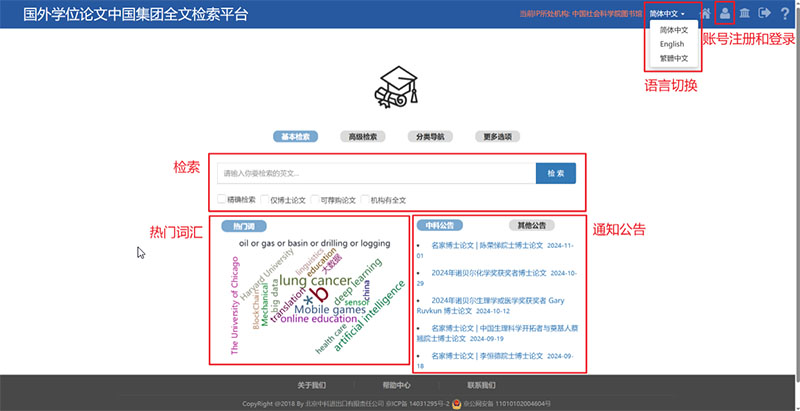Enable the 精确检索 checkbox
This screenshot has height=411, width=800.
click(x=221, y=199)
